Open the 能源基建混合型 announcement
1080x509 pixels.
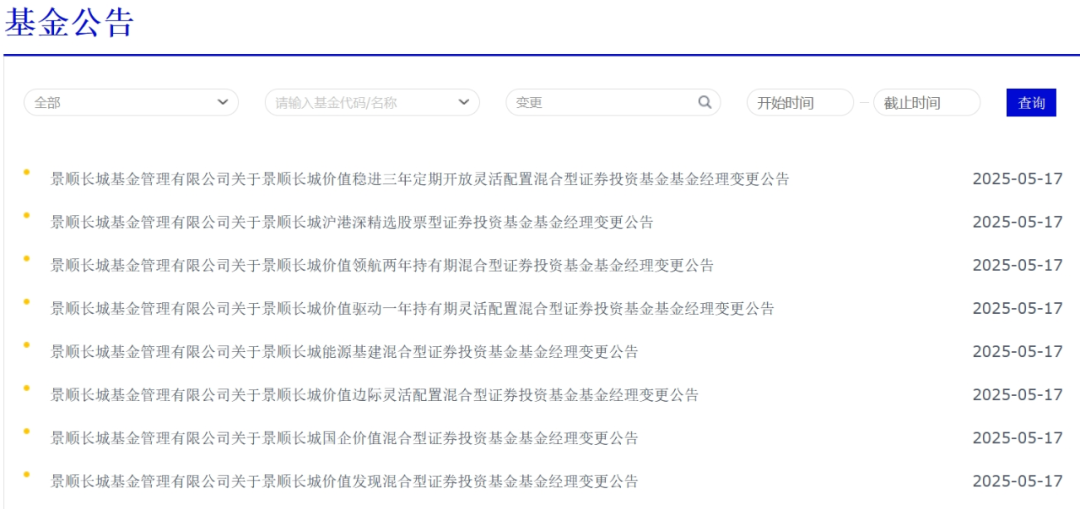(344, 352)
